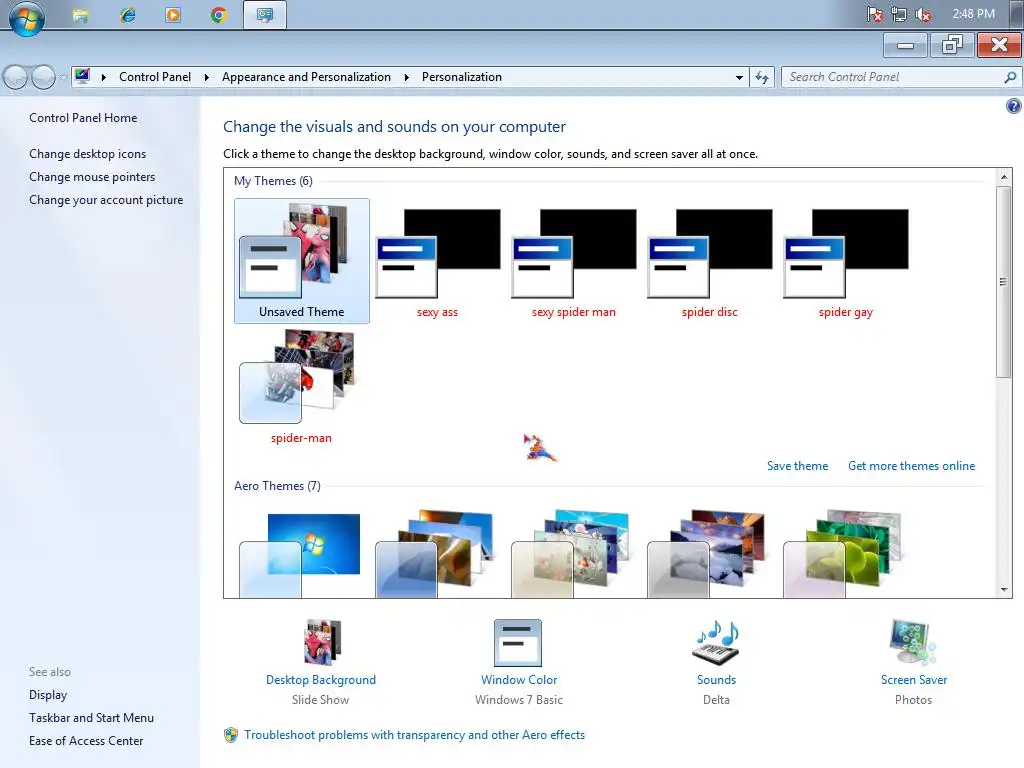Image resolution: width=1024 pixels, height=768 pixels.
Task: Go to Control Panel breadcrumb
Action: [155, 77]
